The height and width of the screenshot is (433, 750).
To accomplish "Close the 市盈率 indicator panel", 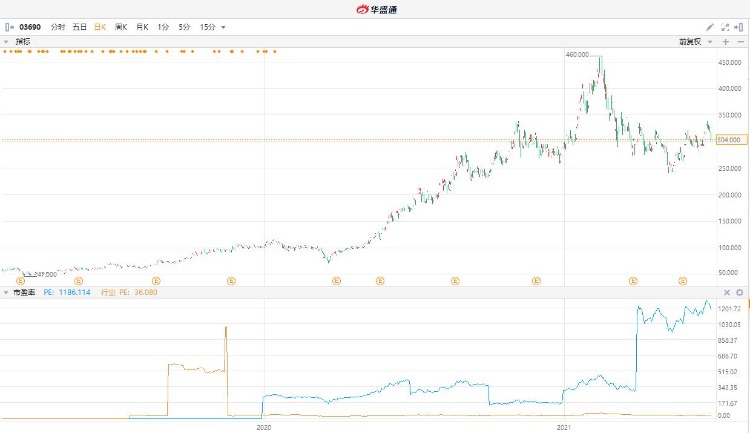I will click(x=727, y=292).
